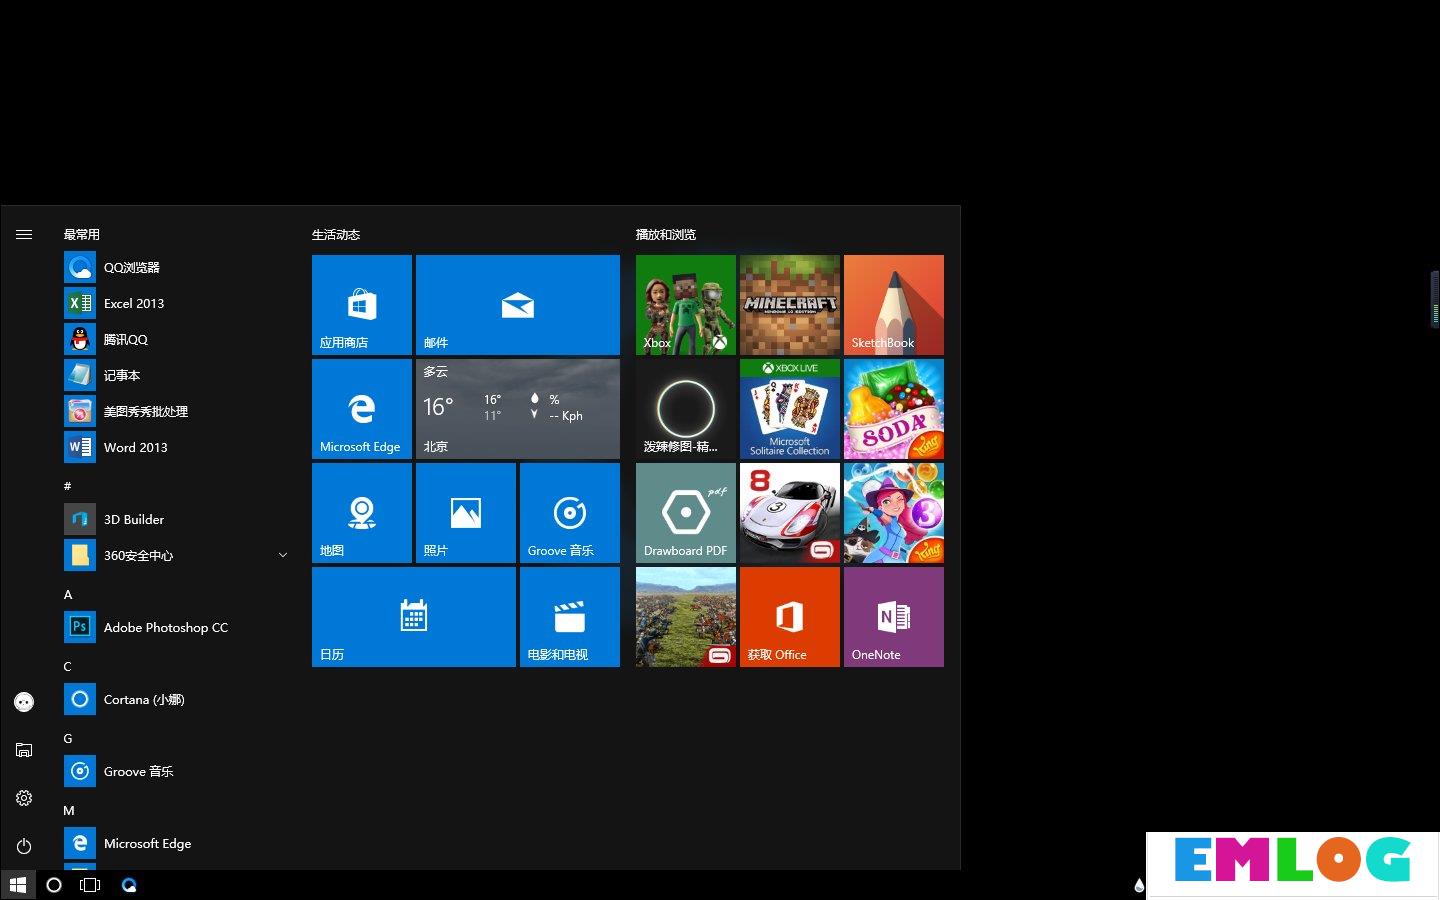
Task: Open the 照片 Photos tile
Action: [x=466, y=513]
